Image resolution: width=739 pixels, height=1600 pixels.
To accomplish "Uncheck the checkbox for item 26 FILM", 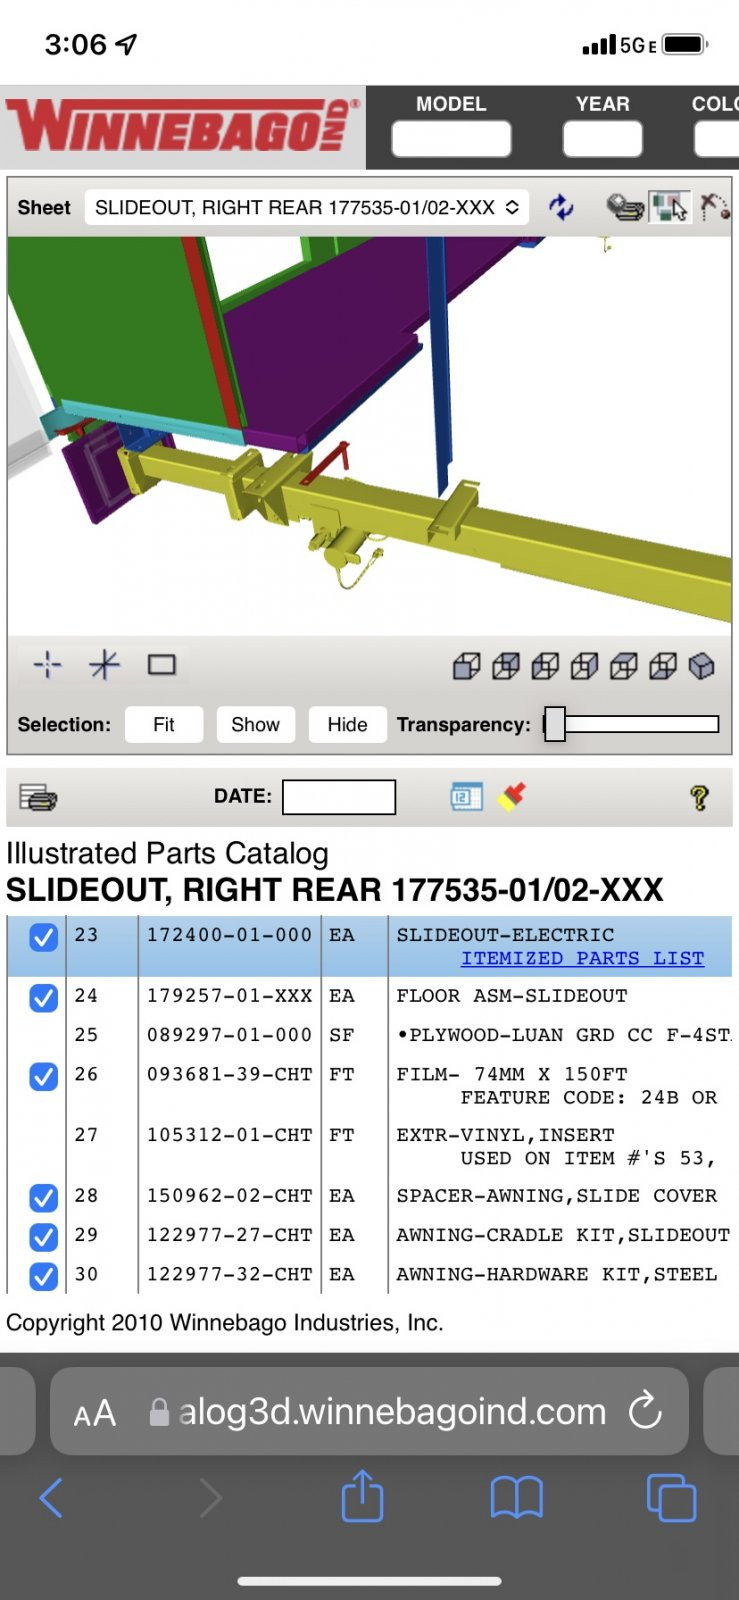I will pyautogui.click(x=43, y=1077).
